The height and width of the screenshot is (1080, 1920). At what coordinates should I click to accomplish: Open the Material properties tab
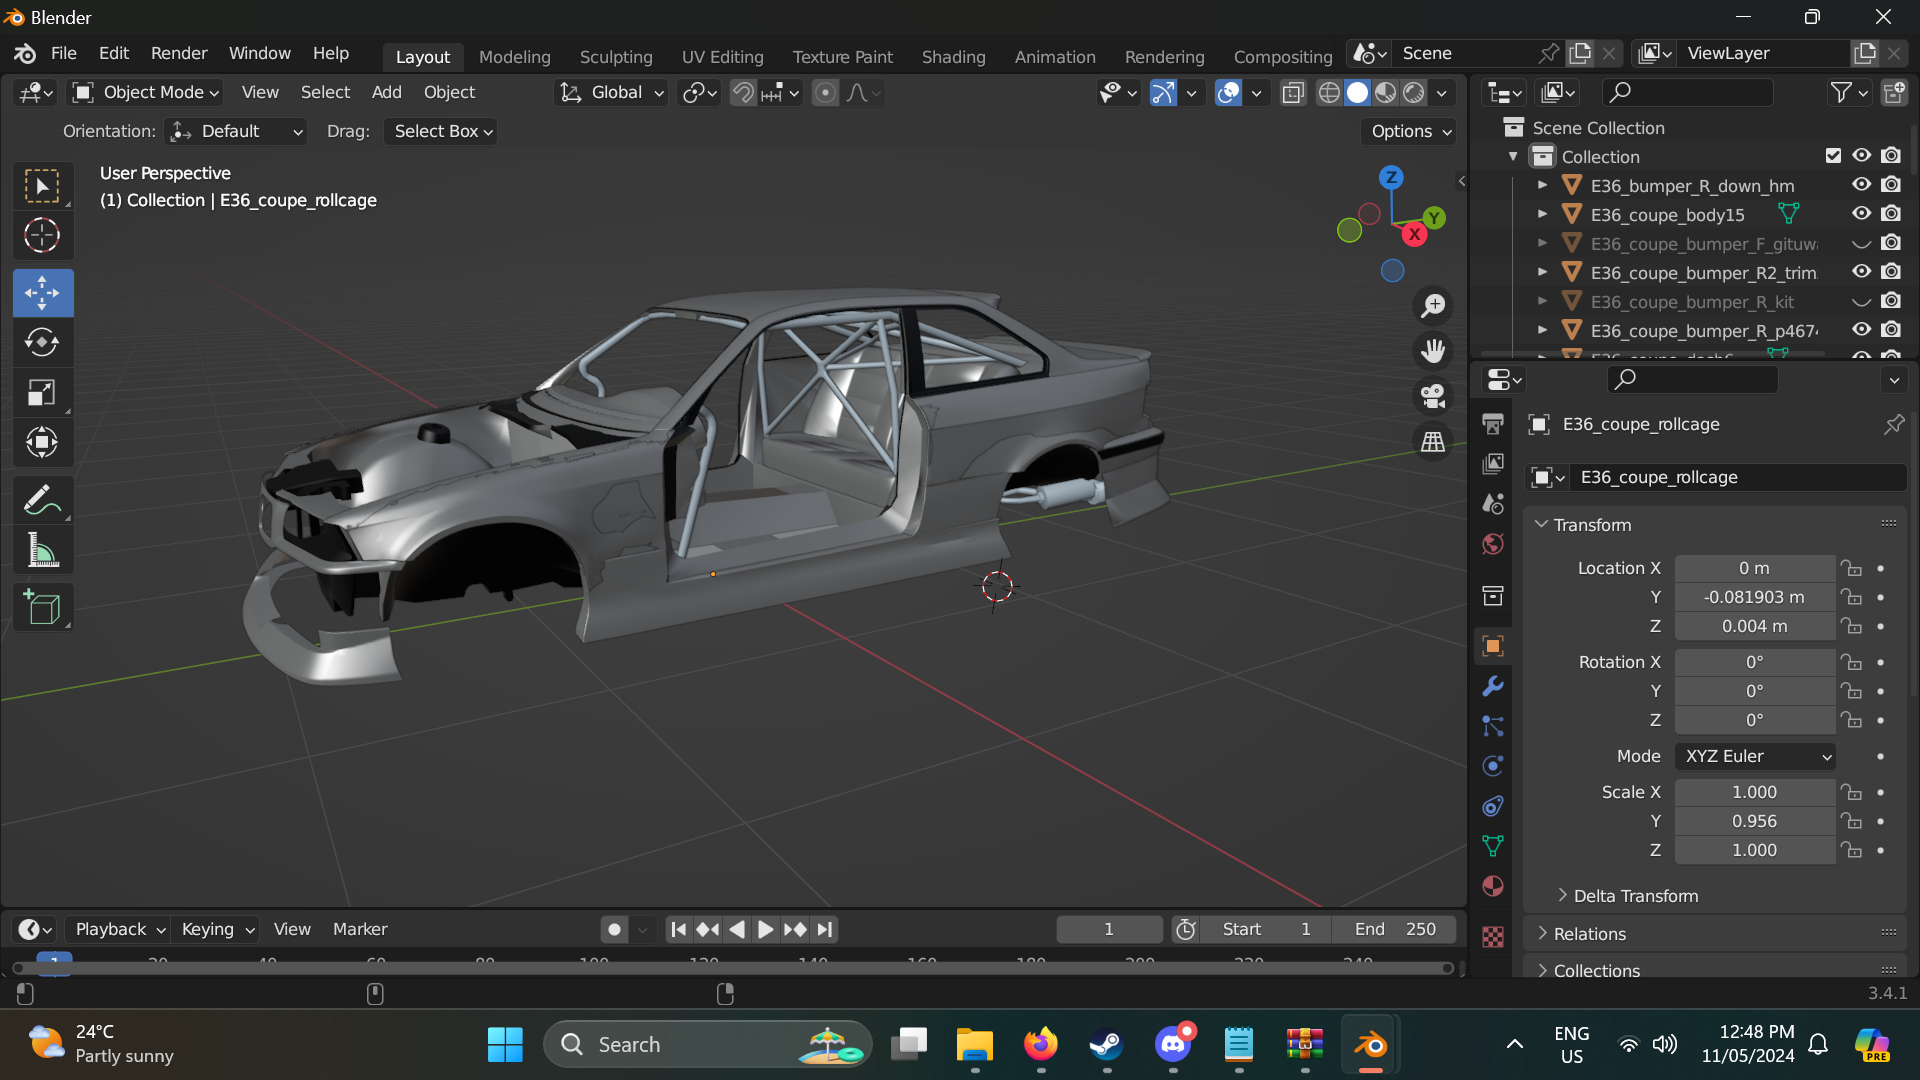(x=1493, y=886)
